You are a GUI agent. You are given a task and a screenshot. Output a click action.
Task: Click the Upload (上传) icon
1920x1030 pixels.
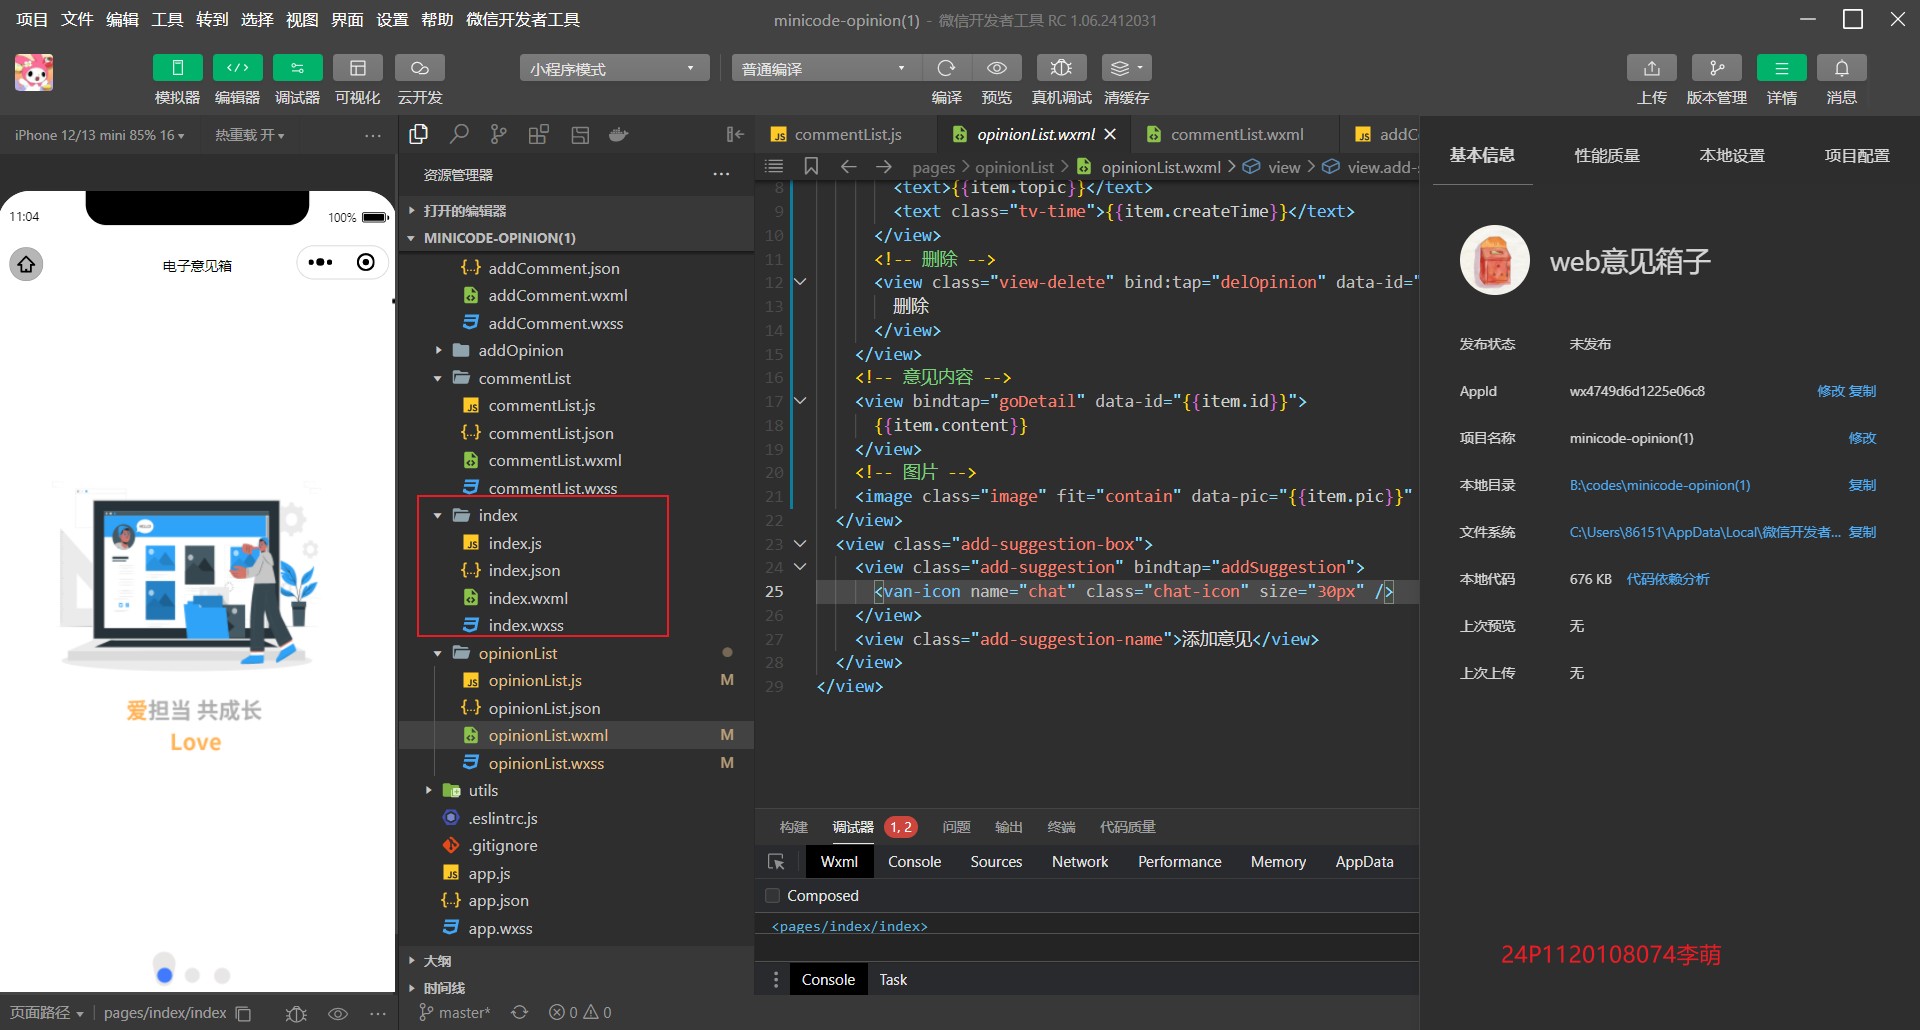[1651, 68]
